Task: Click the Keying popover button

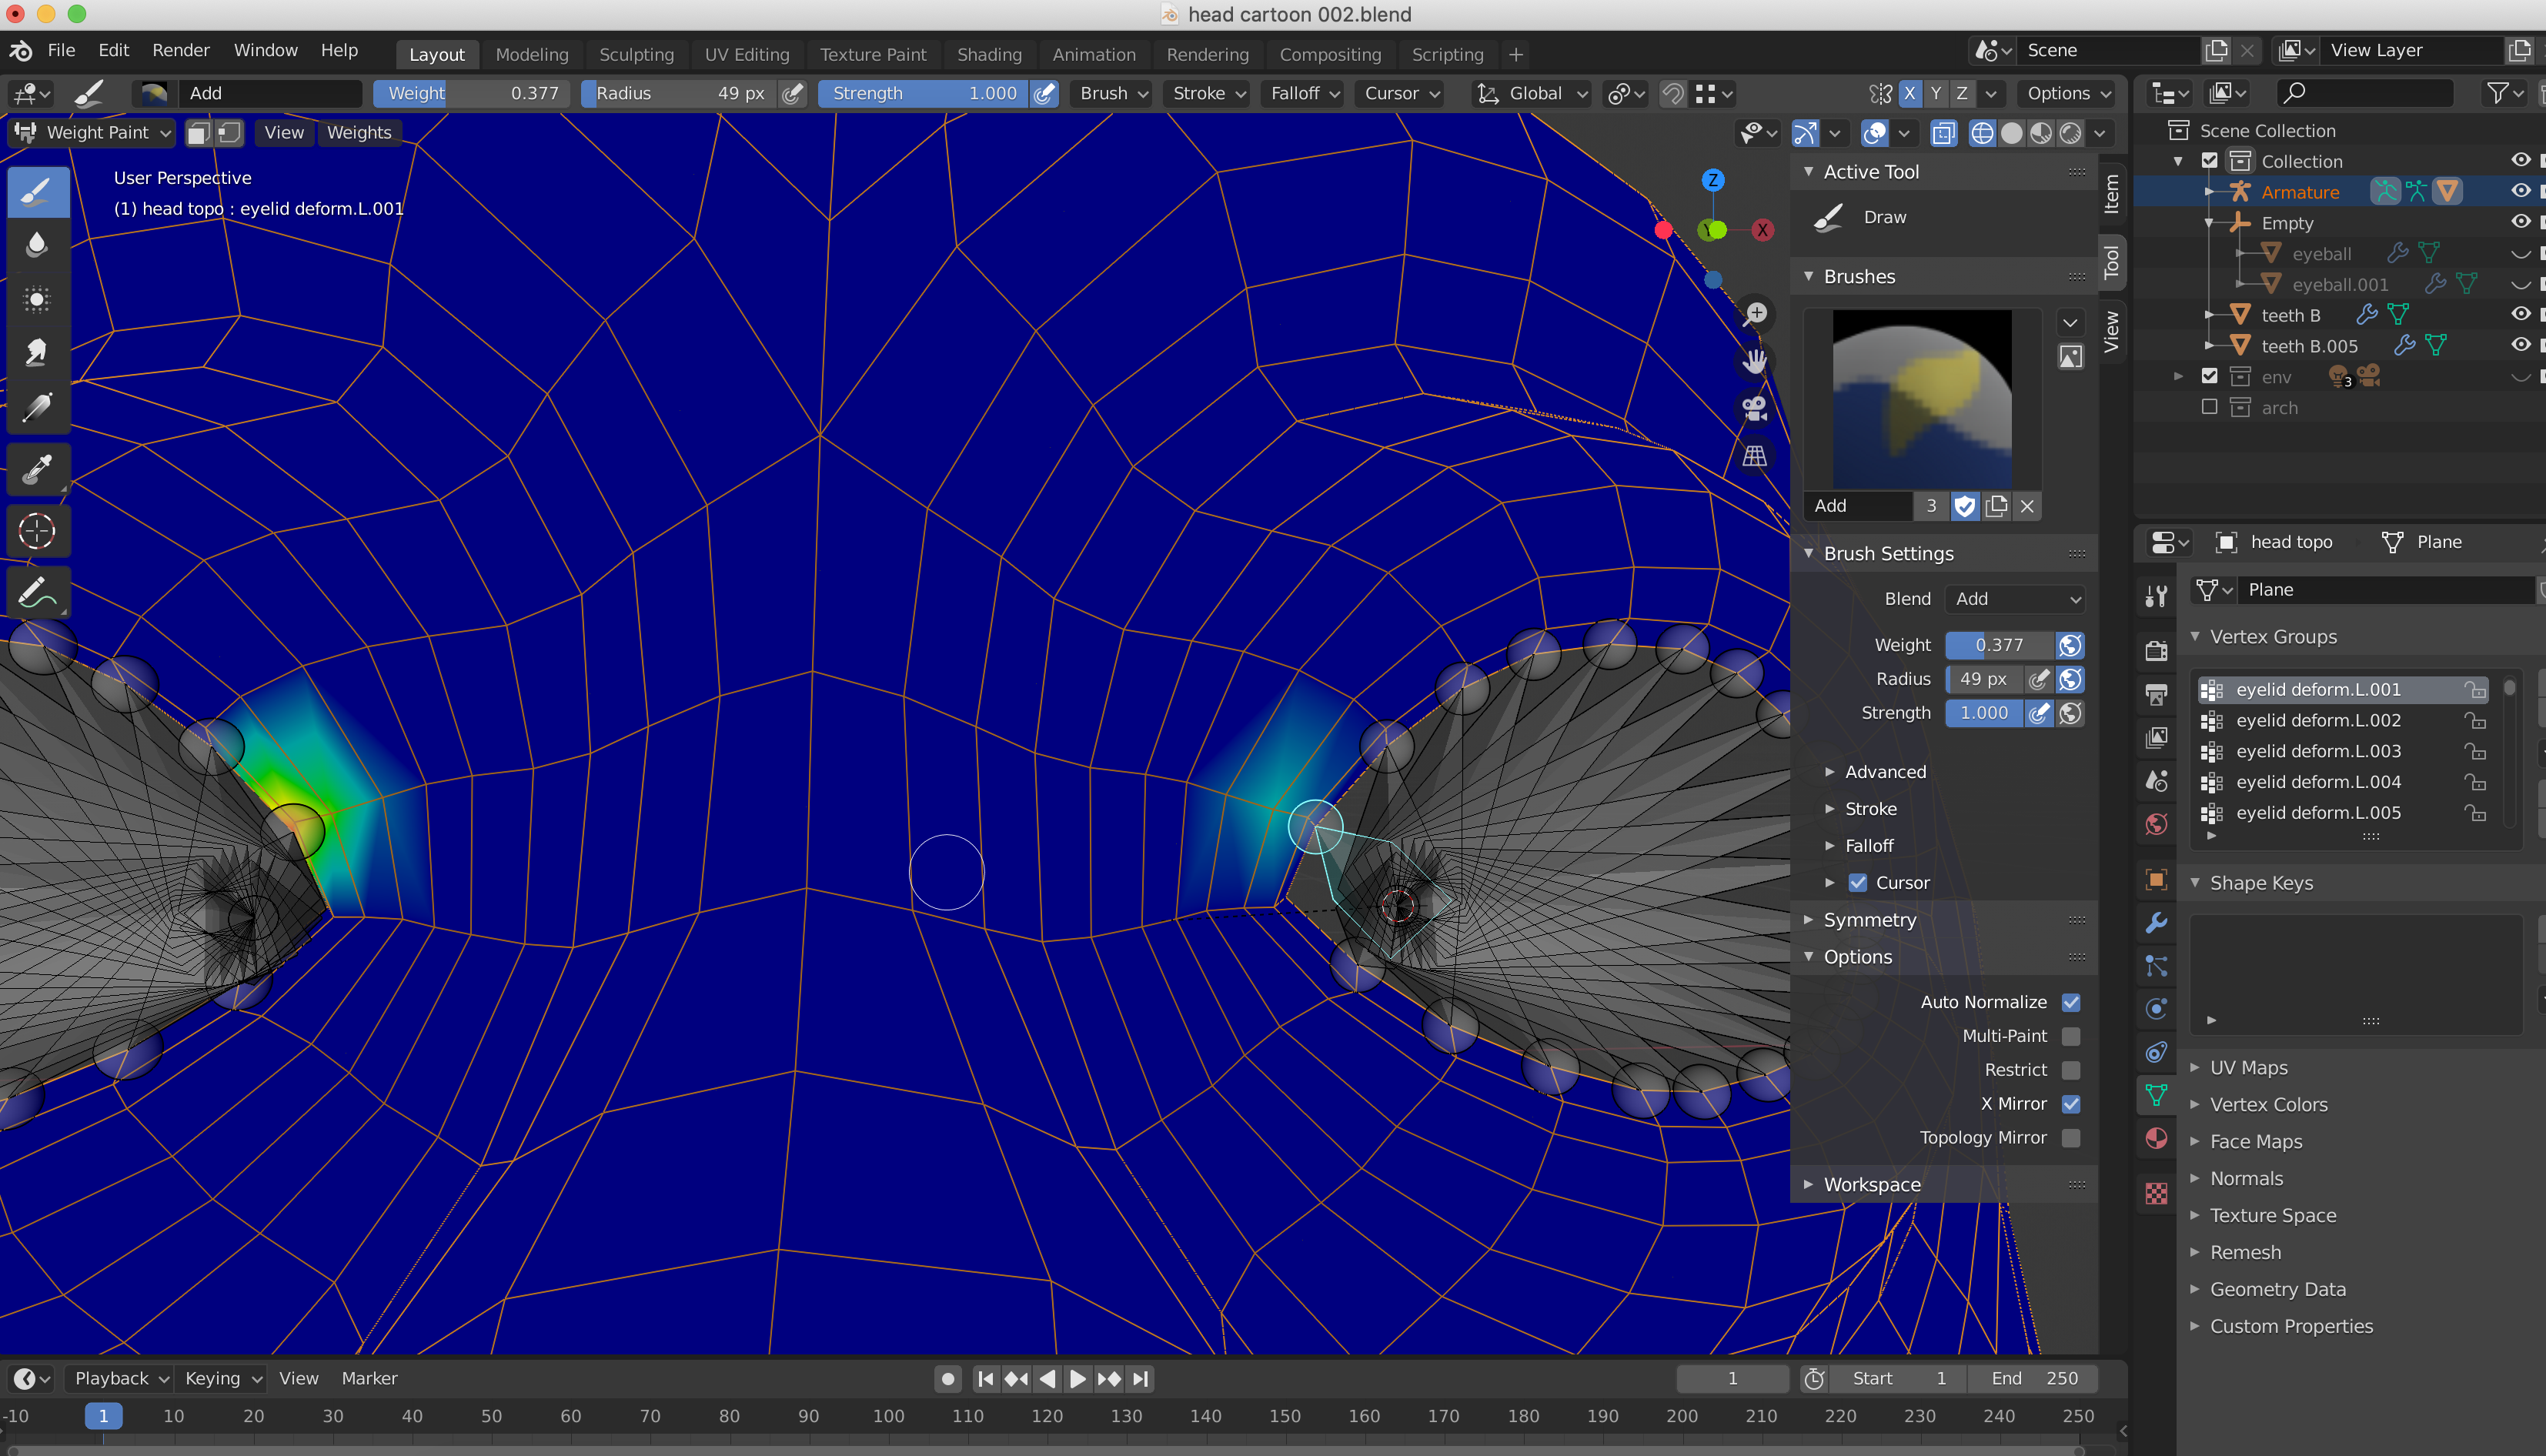Action: [x=223, y=1378]
